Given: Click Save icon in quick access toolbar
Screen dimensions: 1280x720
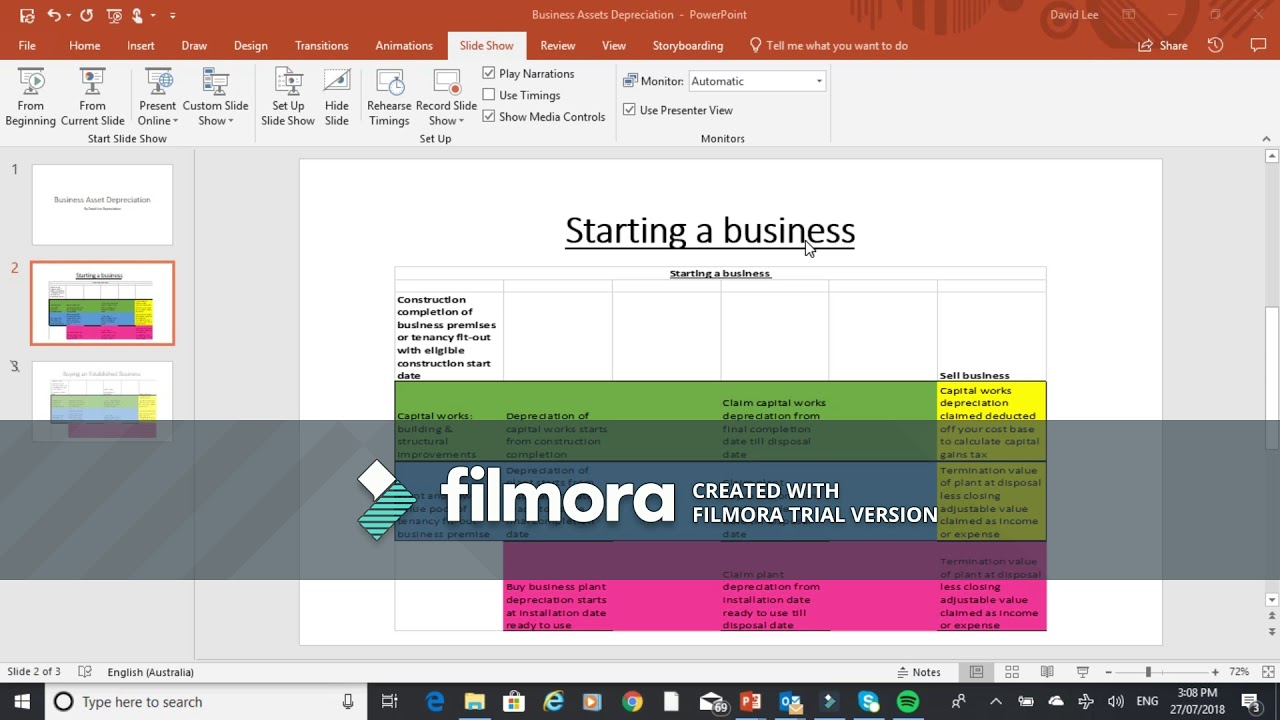Looking at the screenshot, I should (27, 15).
